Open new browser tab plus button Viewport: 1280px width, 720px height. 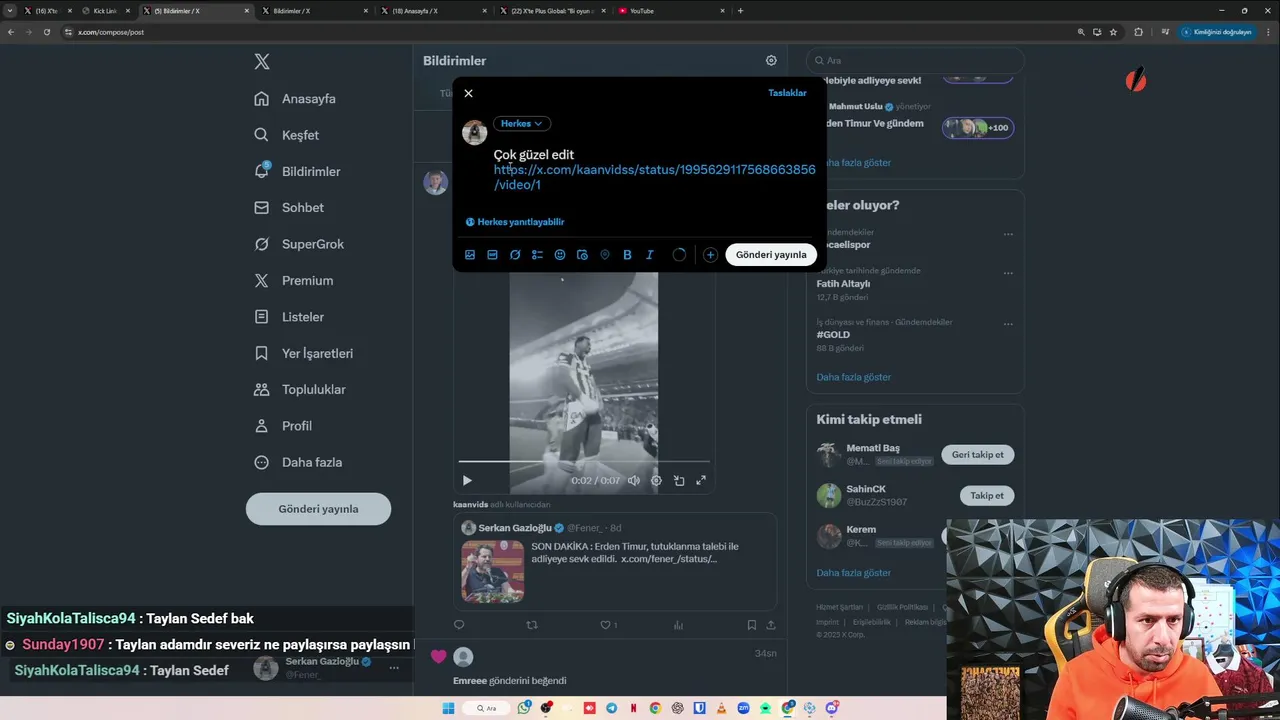(740, 11)
